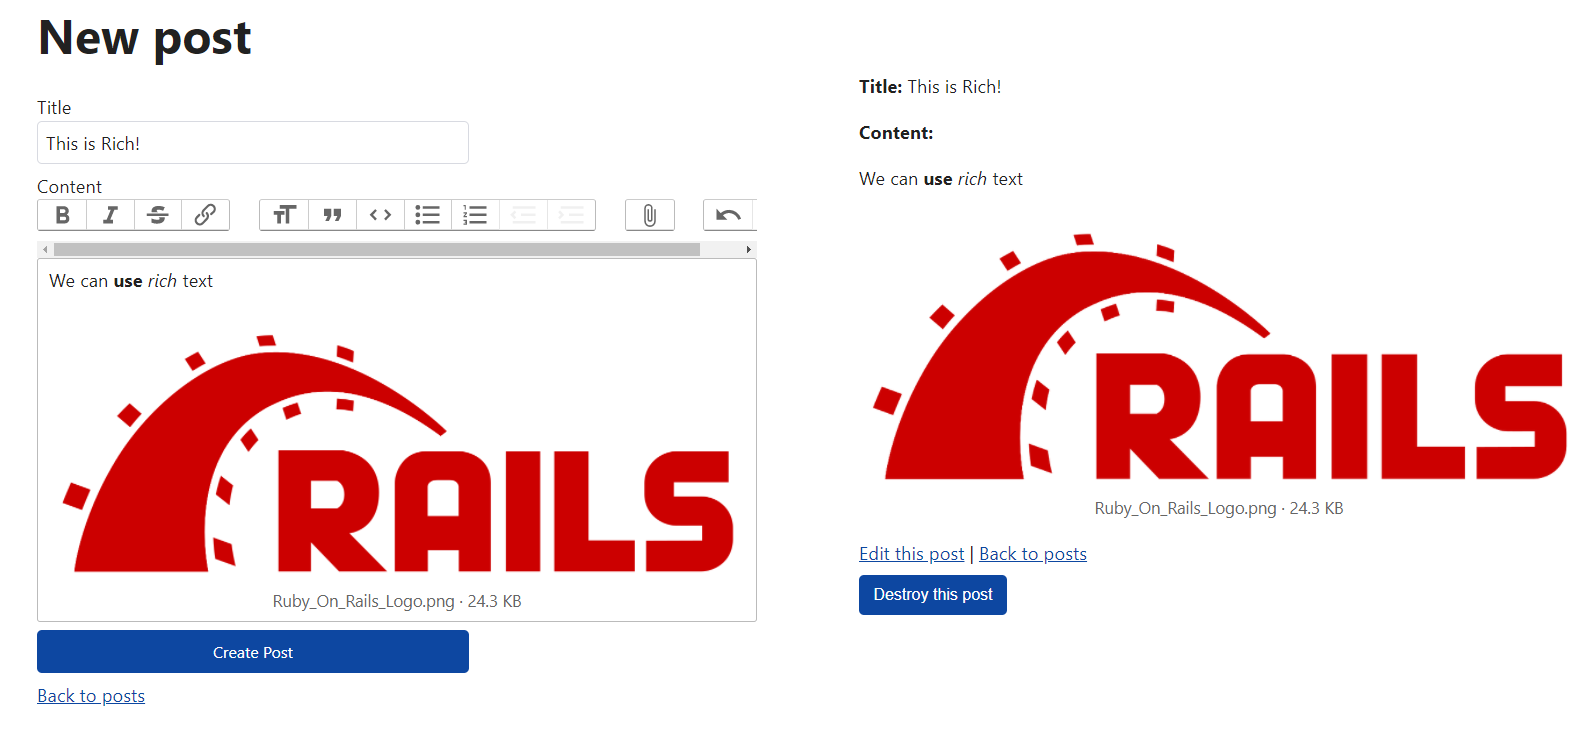
Task: Click the 'New post' heading
Action: tap(145, 38)
